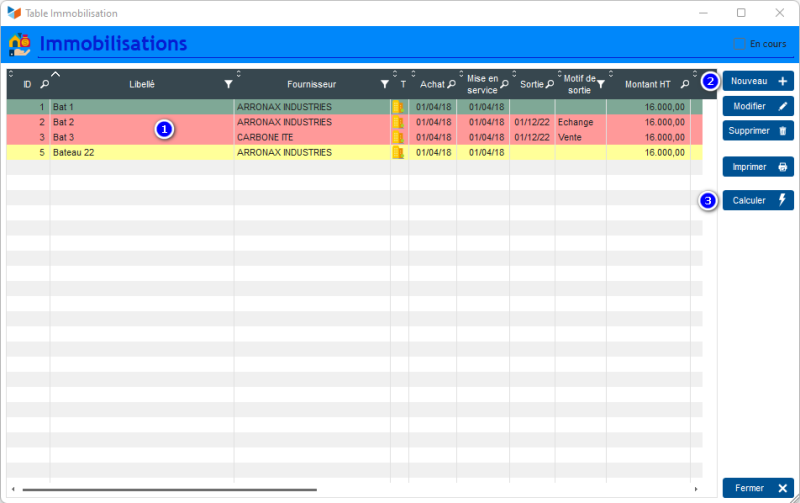Print the list with Imprimer
This screenshot has height=503, width=800.
pos(757,167)
